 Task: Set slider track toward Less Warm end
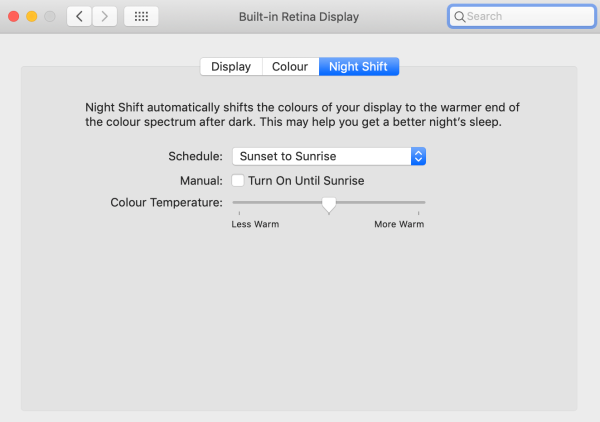[x=253, y=202]
